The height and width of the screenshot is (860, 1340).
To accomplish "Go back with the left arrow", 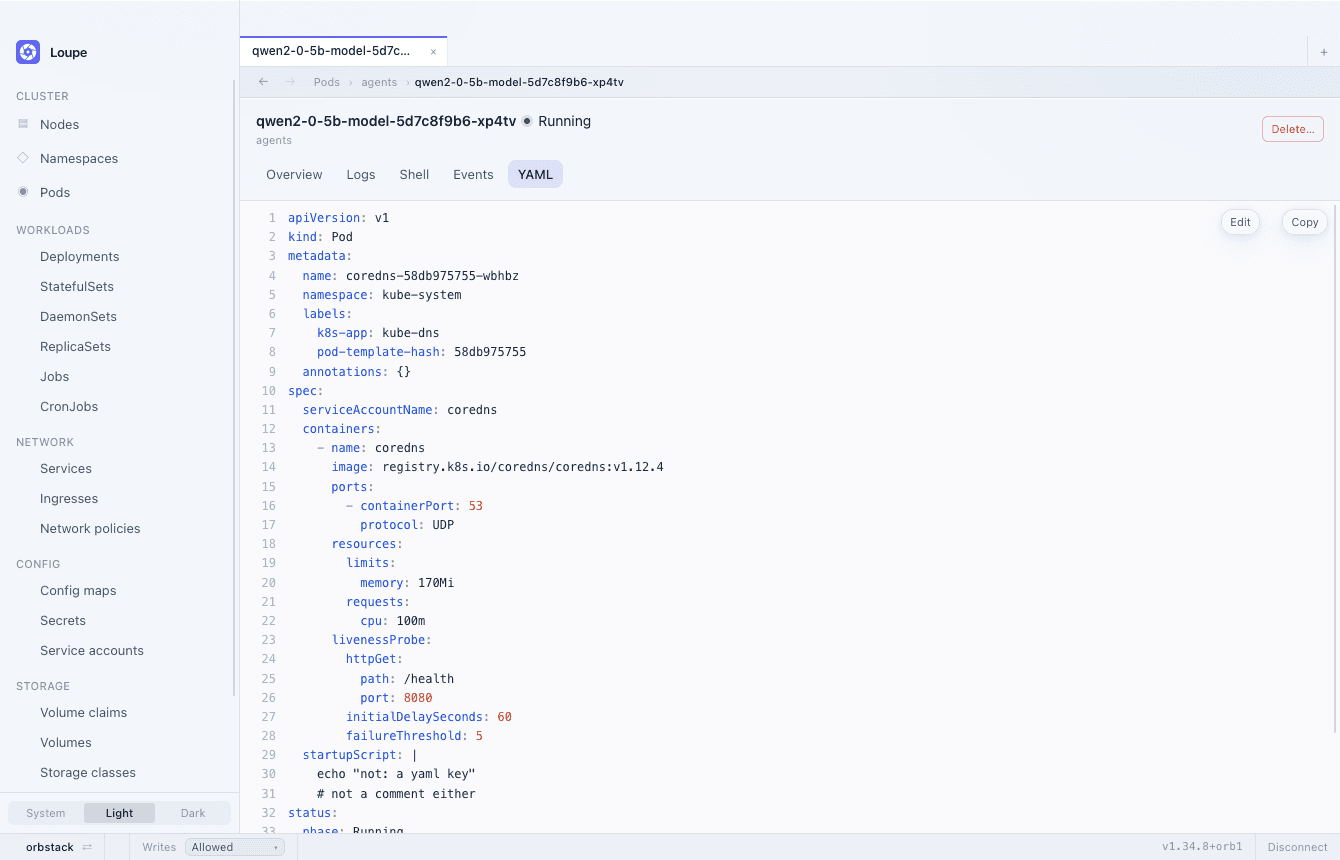I will click(x=264, y=82).
